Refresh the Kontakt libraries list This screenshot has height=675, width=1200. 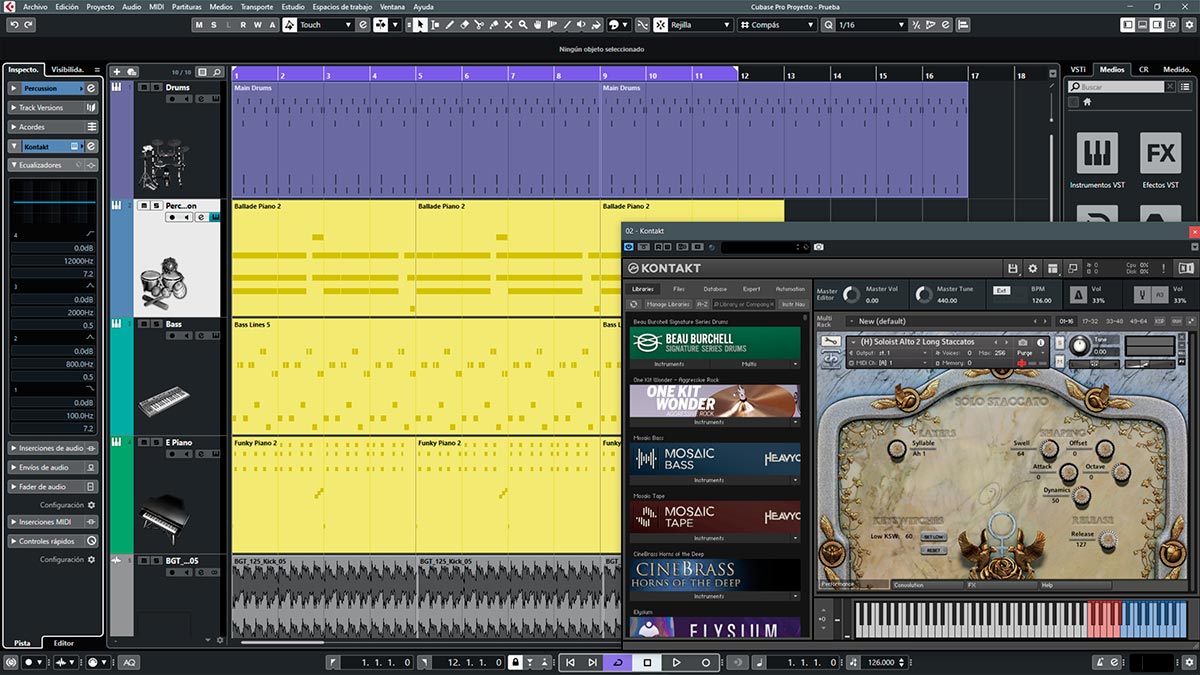(633, 304)
